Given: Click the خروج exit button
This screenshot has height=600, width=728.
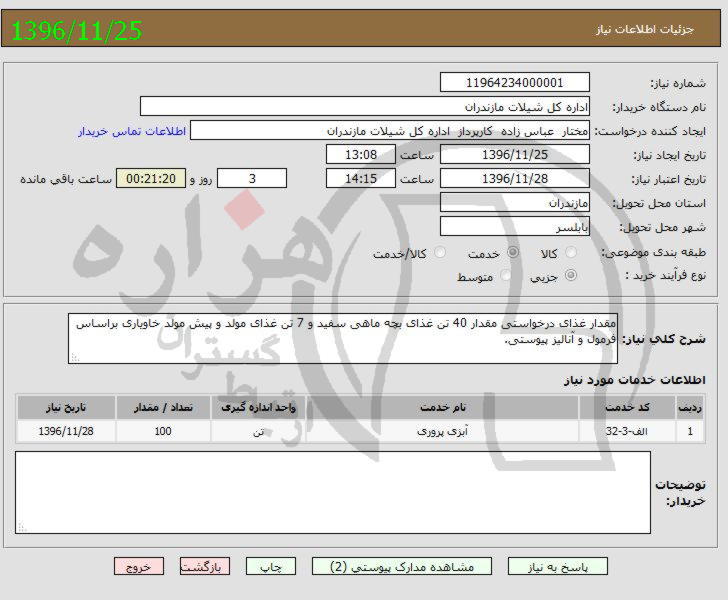Looking at the screenshot, I should (x=139, y=567).
